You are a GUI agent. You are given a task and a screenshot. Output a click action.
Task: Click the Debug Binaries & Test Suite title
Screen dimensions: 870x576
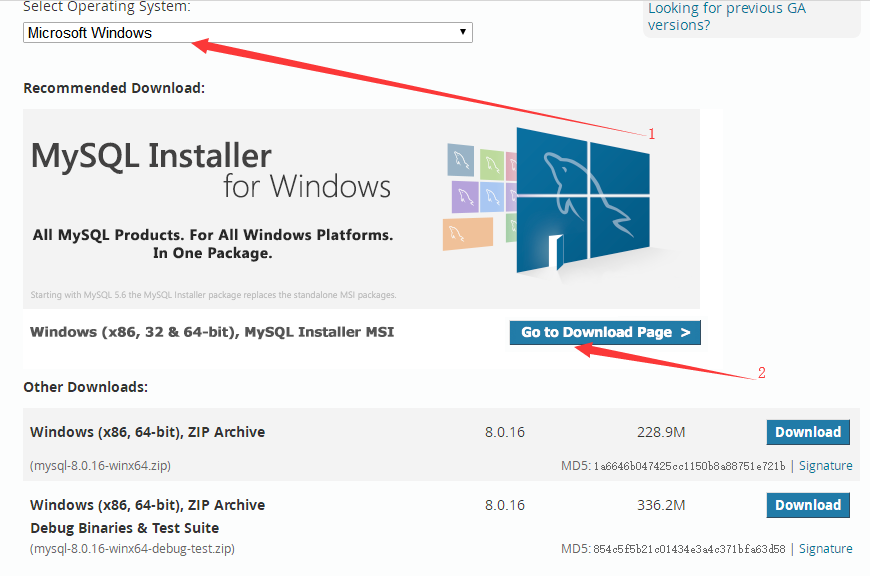tap(125, 528)
